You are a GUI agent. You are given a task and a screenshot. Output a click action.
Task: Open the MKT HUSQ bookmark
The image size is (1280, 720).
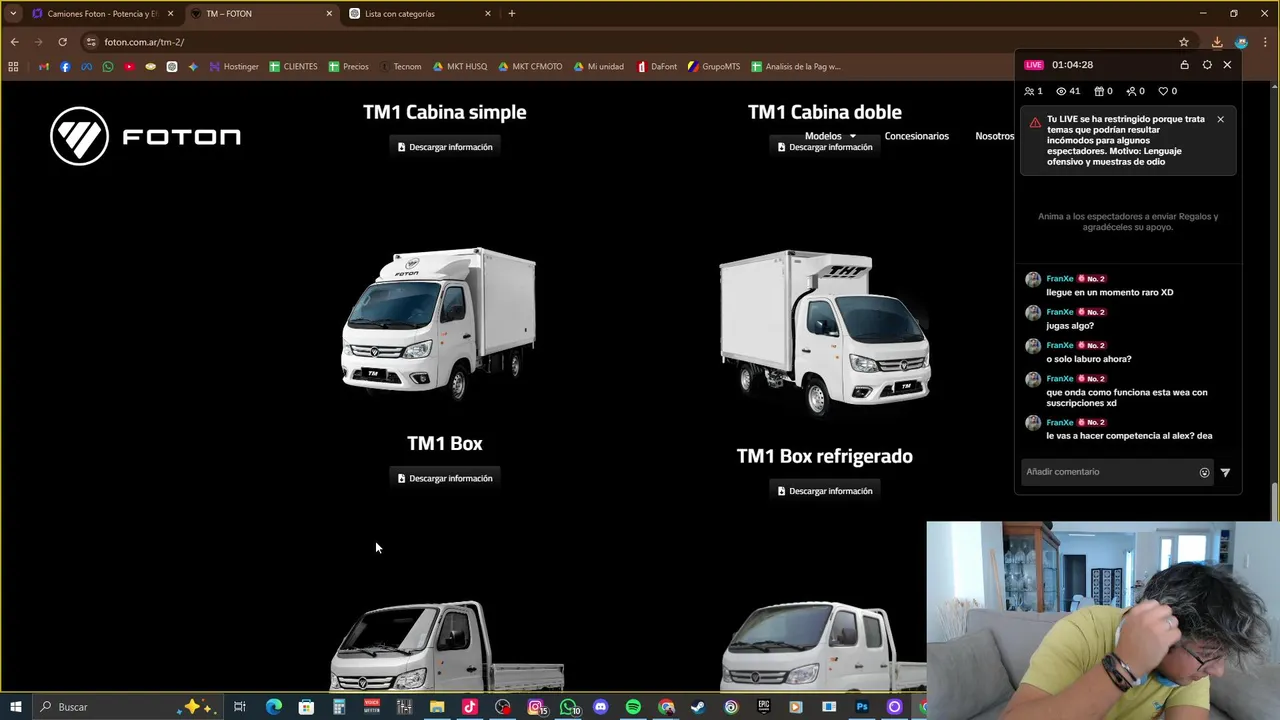460,67
